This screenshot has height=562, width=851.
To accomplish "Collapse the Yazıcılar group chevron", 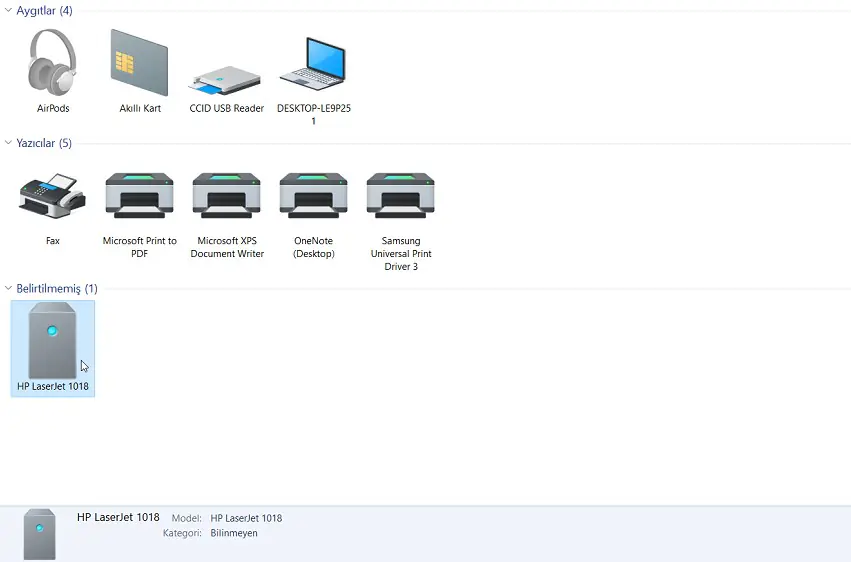I will pyautogui.click(x=8, y=144).
